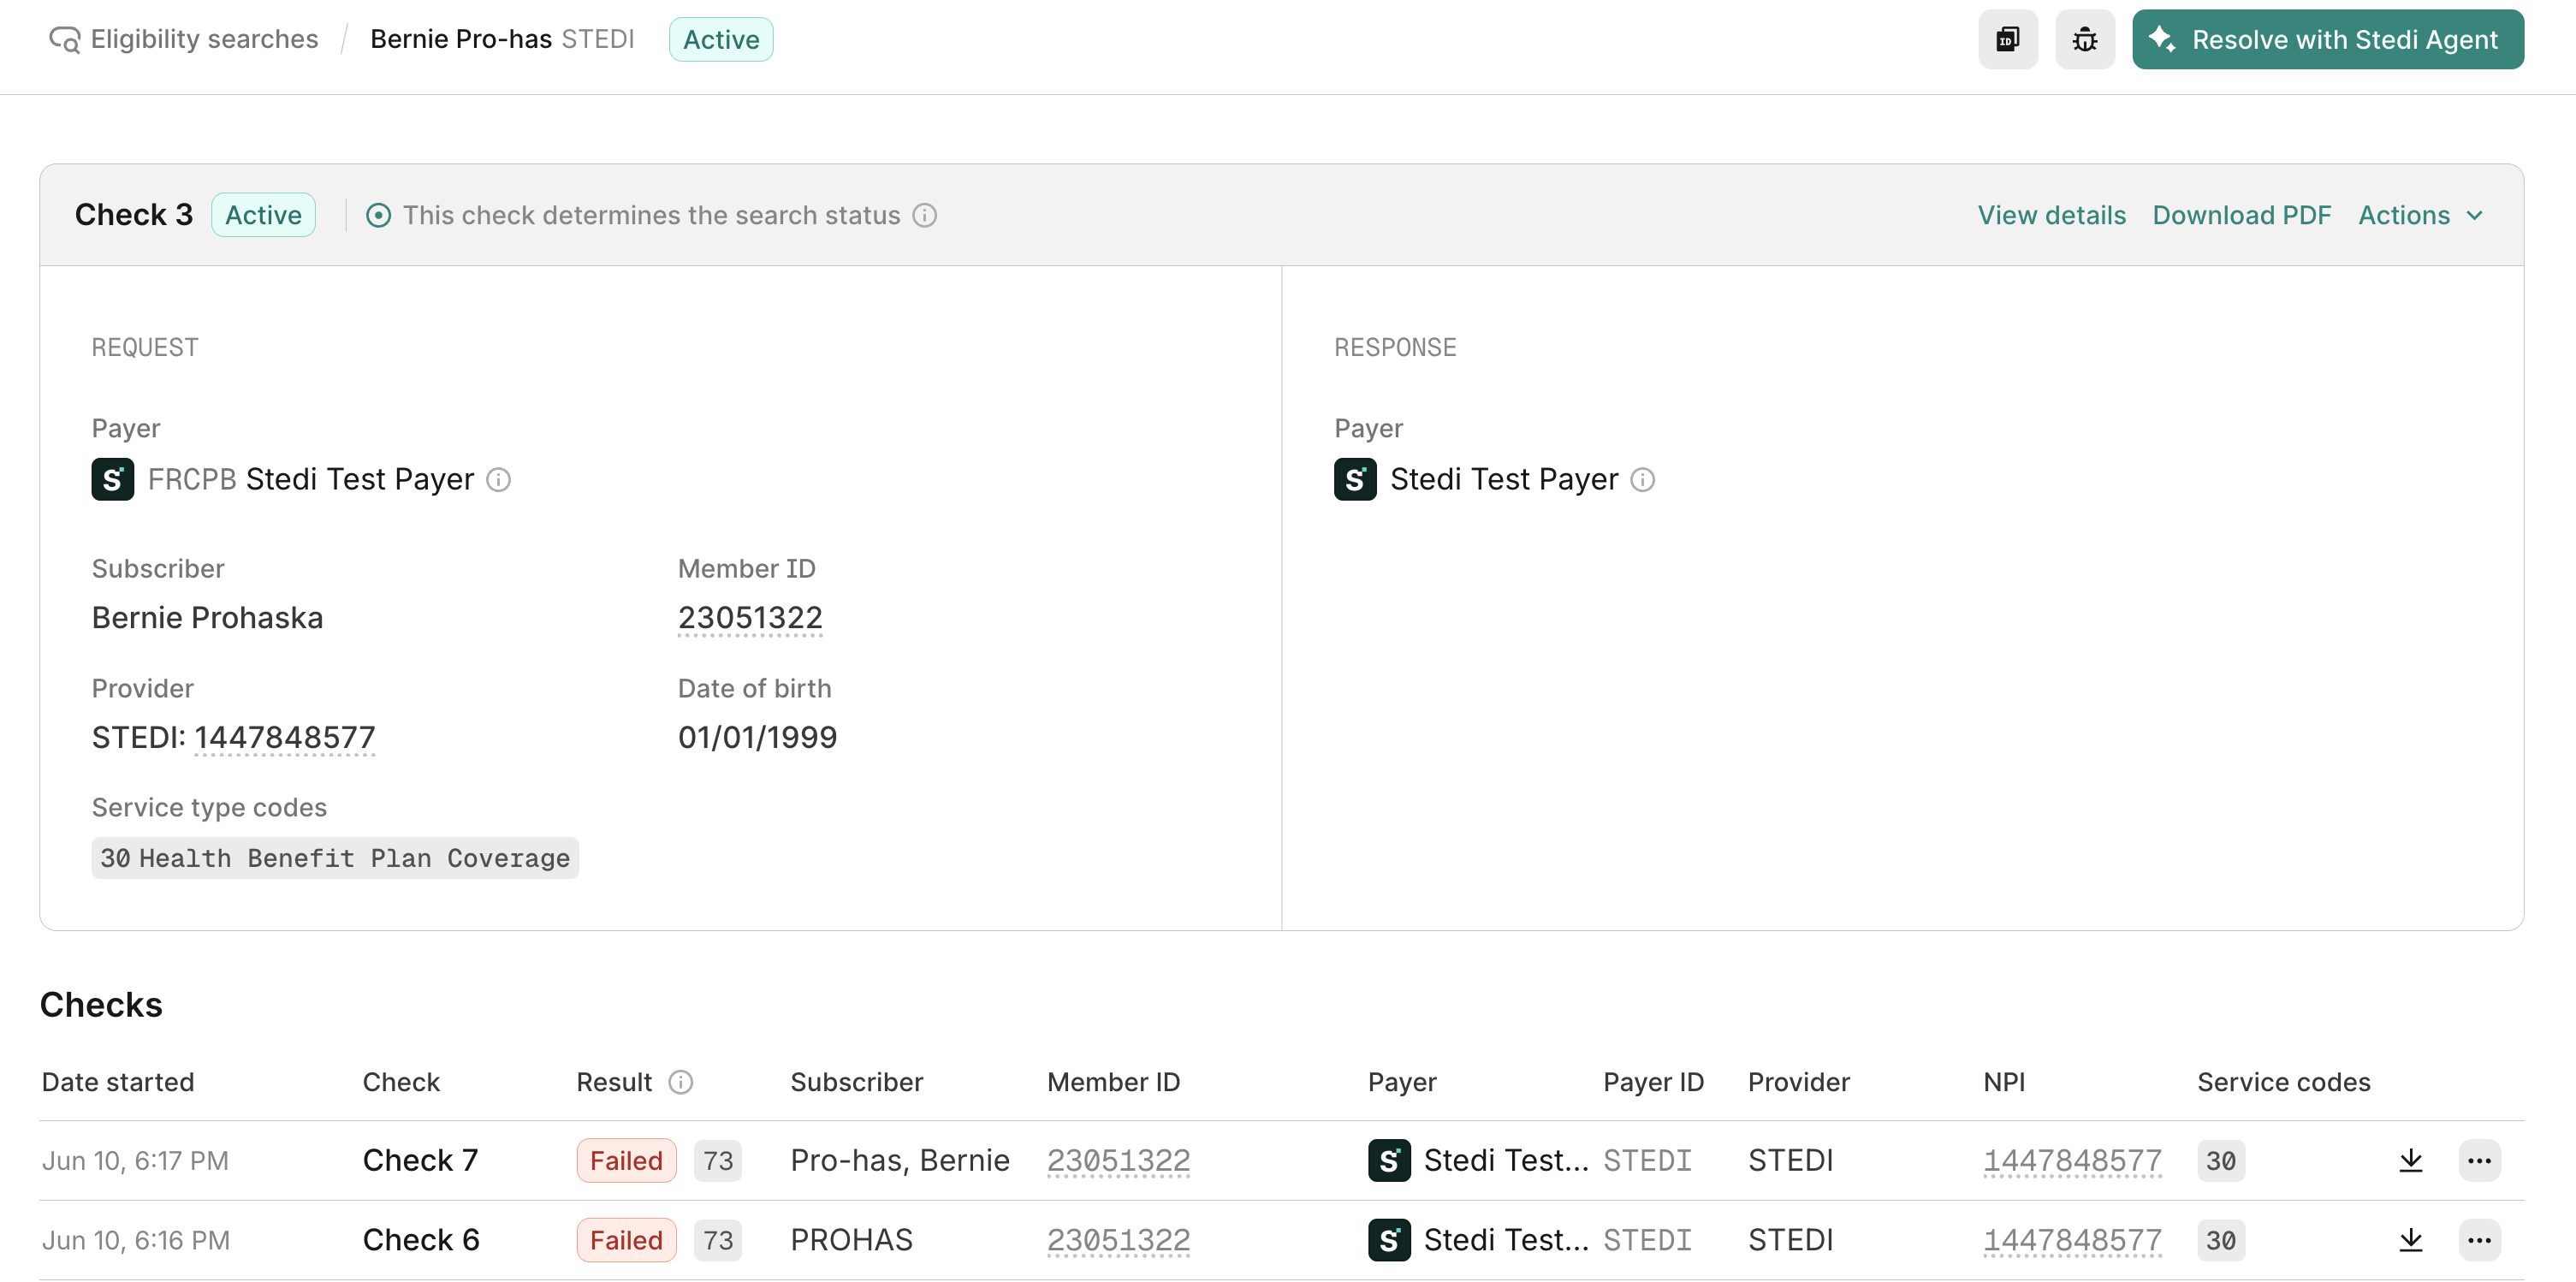Screen dimensions: 2576x1282
Task: Click the search status target icon
Action: click(378, 215)
